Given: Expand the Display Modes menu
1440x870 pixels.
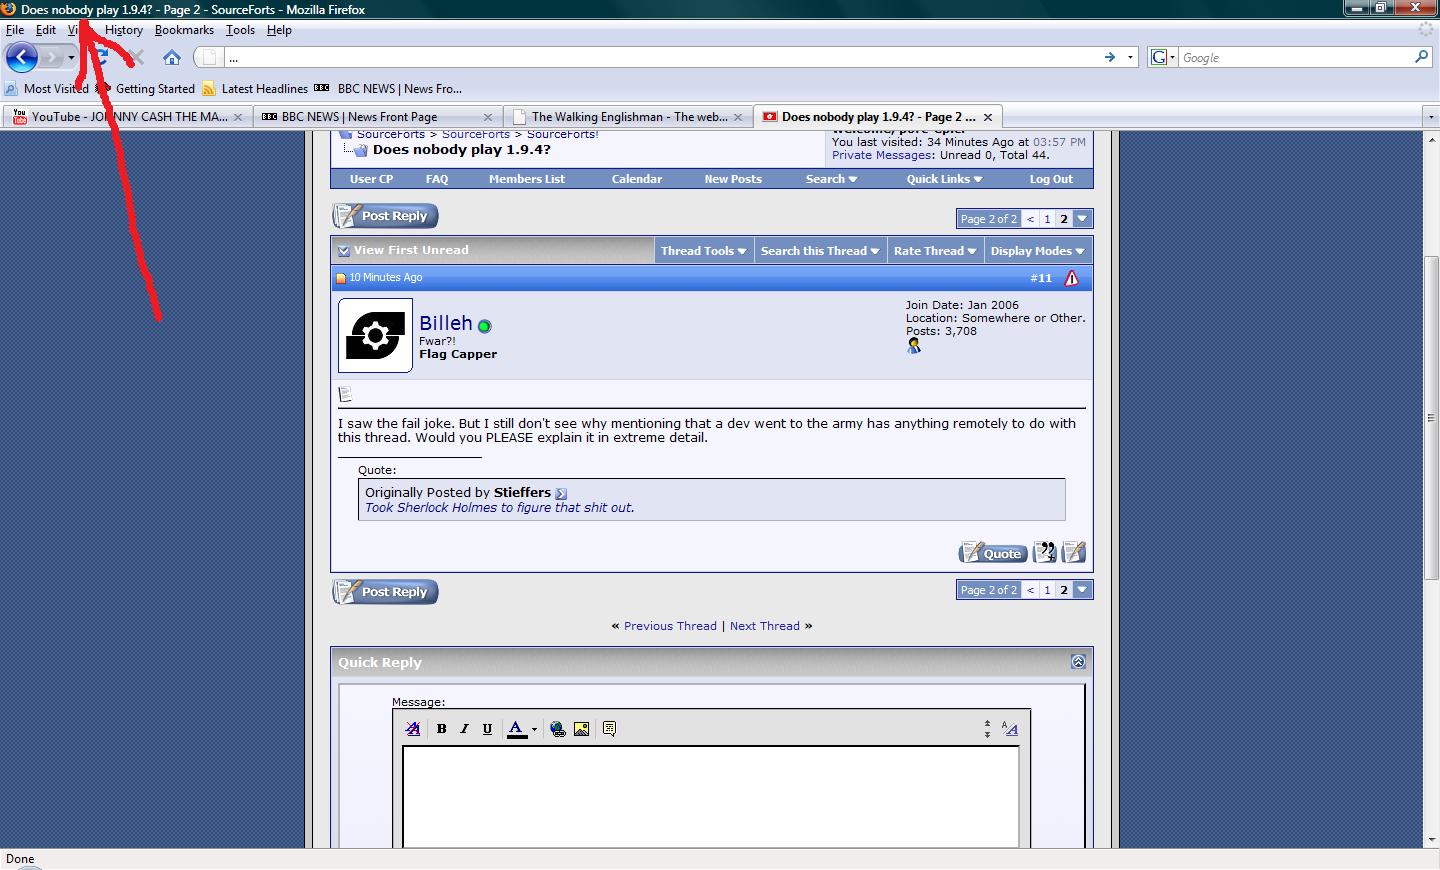Looking at the screenshot, I should (x=1037, y=251).
